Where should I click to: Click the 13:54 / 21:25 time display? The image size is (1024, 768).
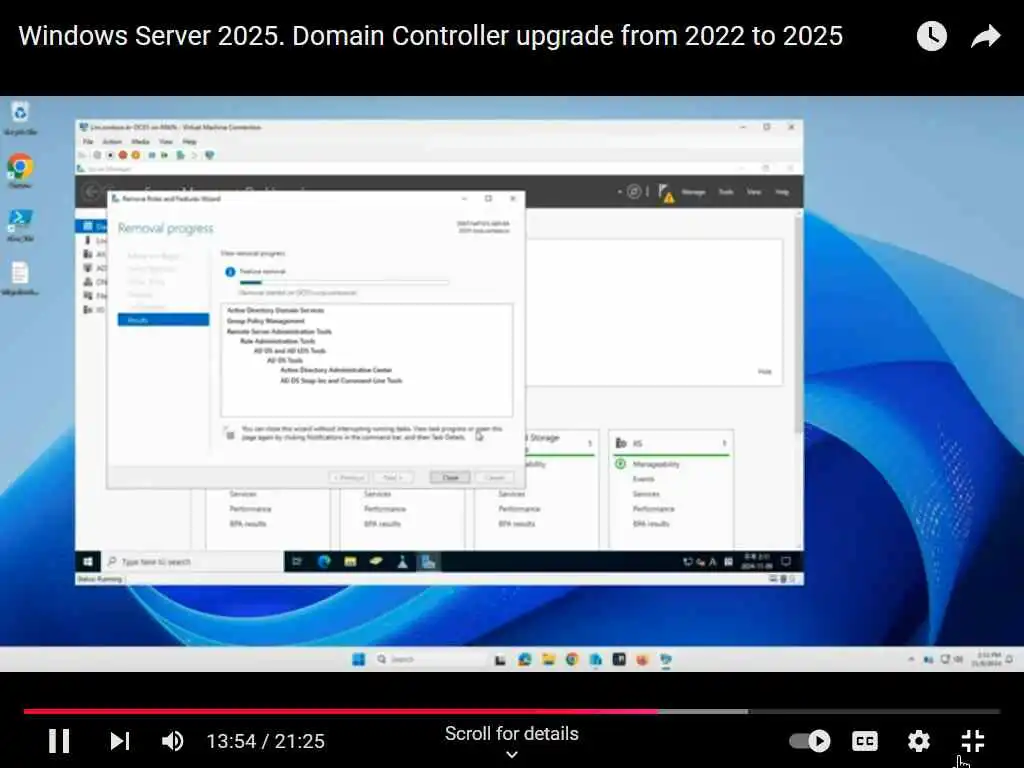[x=265, y=741]
